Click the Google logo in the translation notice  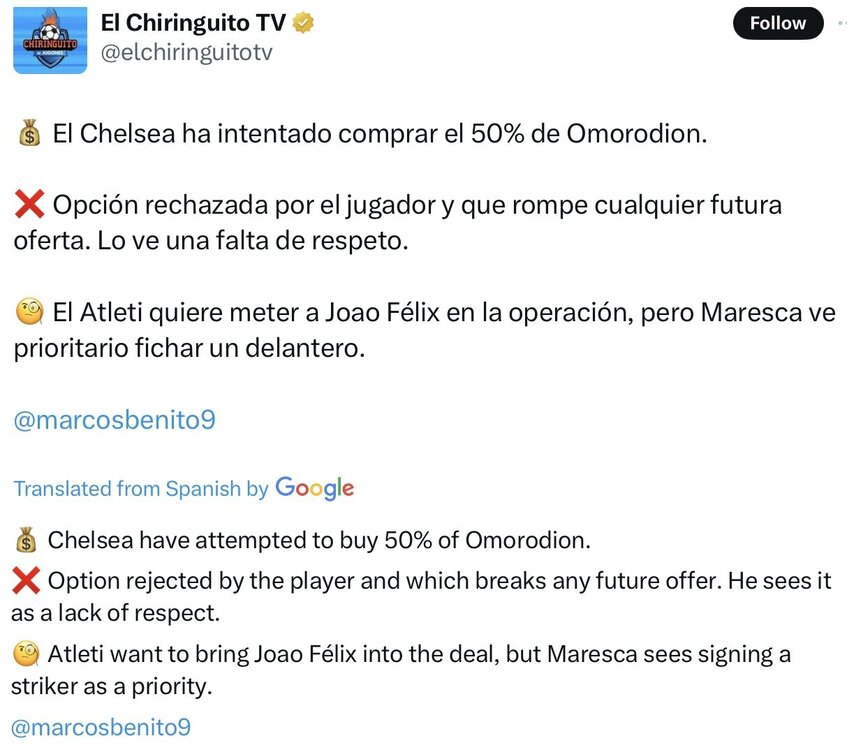(314, 488)
